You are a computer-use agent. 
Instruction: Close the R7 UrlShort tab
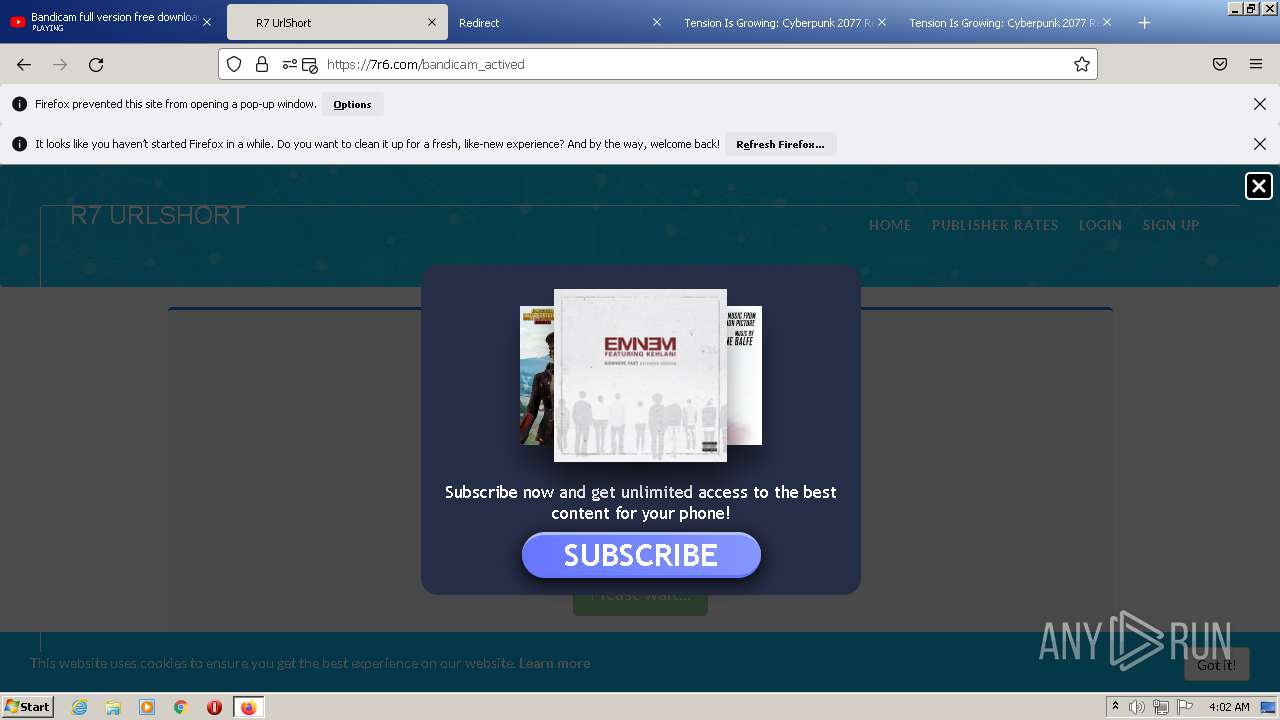pos(432,22)
